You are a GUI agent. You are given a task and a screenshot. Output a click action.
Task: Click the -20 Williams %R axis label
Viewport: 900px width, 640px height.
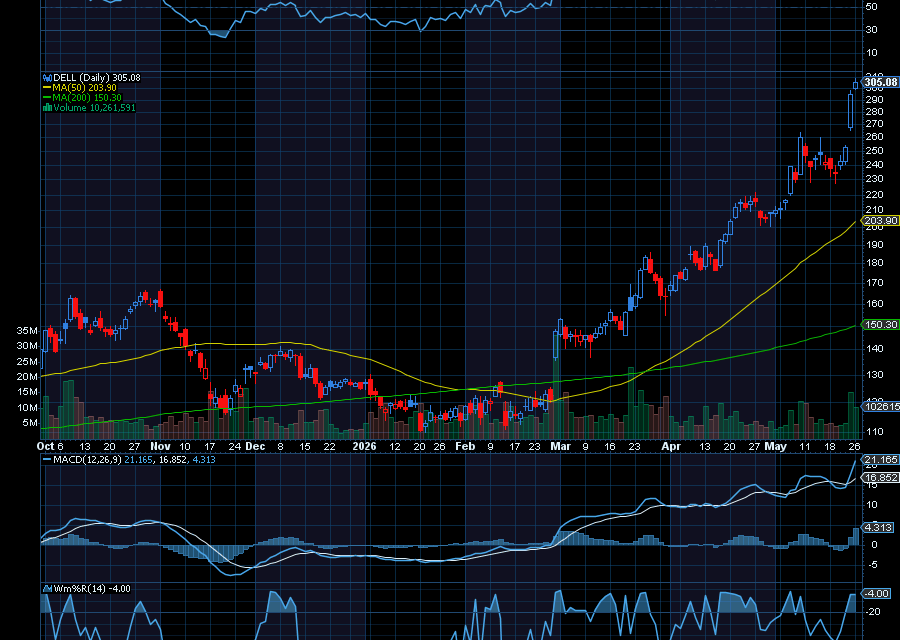[872, 612]
